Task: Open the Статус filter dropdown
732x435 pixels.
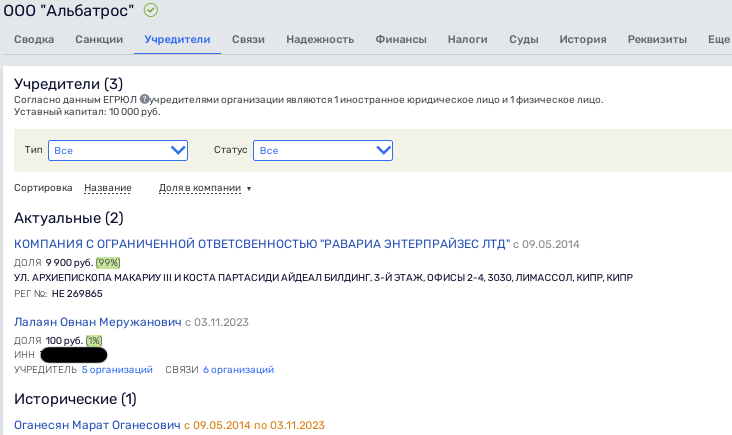Action: (x=323, y=150)
